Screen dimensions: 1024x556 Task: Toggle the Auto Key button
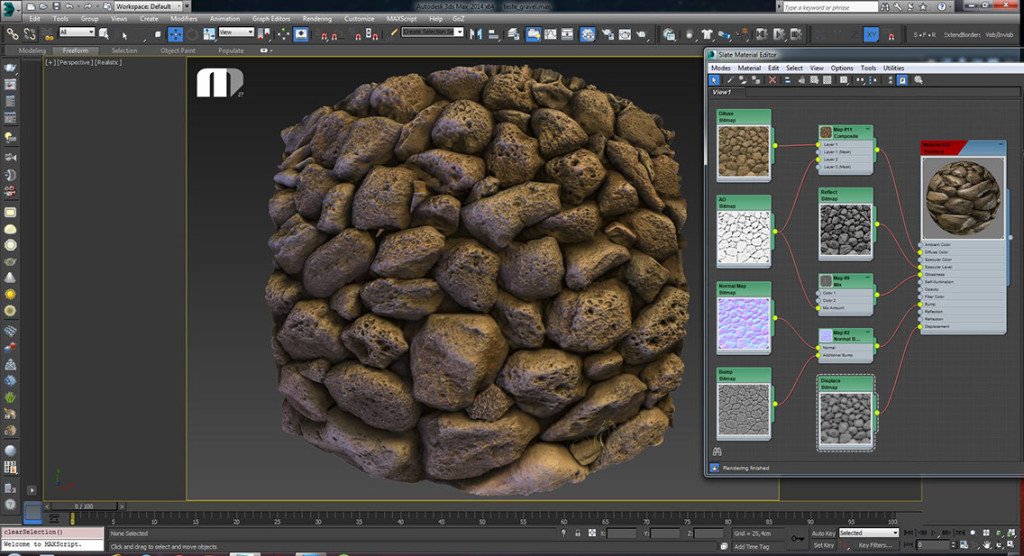pos(823,533)
